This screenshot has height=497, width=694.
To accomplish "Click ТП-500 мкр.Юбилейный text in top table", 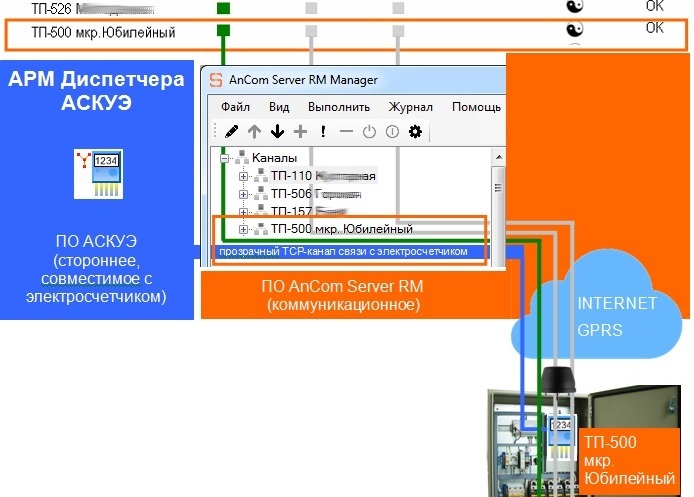I will click(103, 32).
